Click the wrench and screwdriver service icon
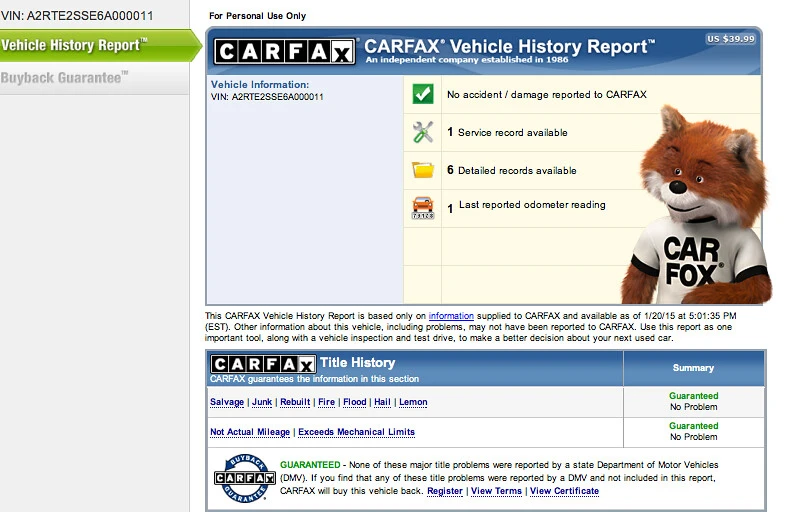Screen dimensions: 793x512 coord(423,132)
